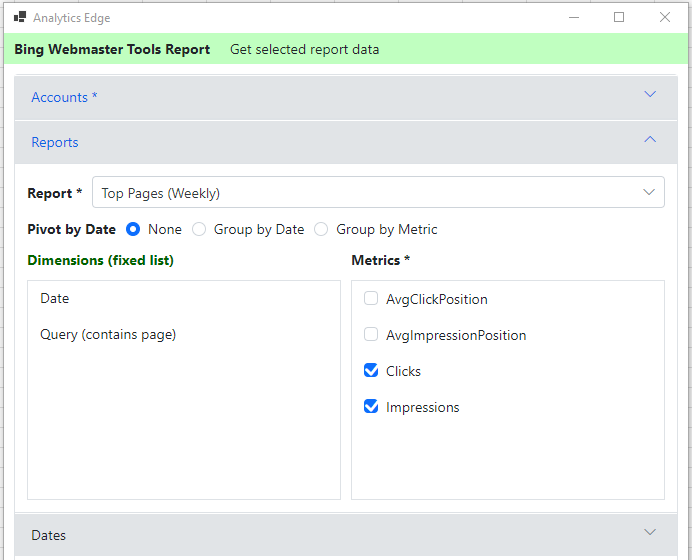Collapse the Reports section chevron
Viewport: 692px width, 560px height.
650,139
